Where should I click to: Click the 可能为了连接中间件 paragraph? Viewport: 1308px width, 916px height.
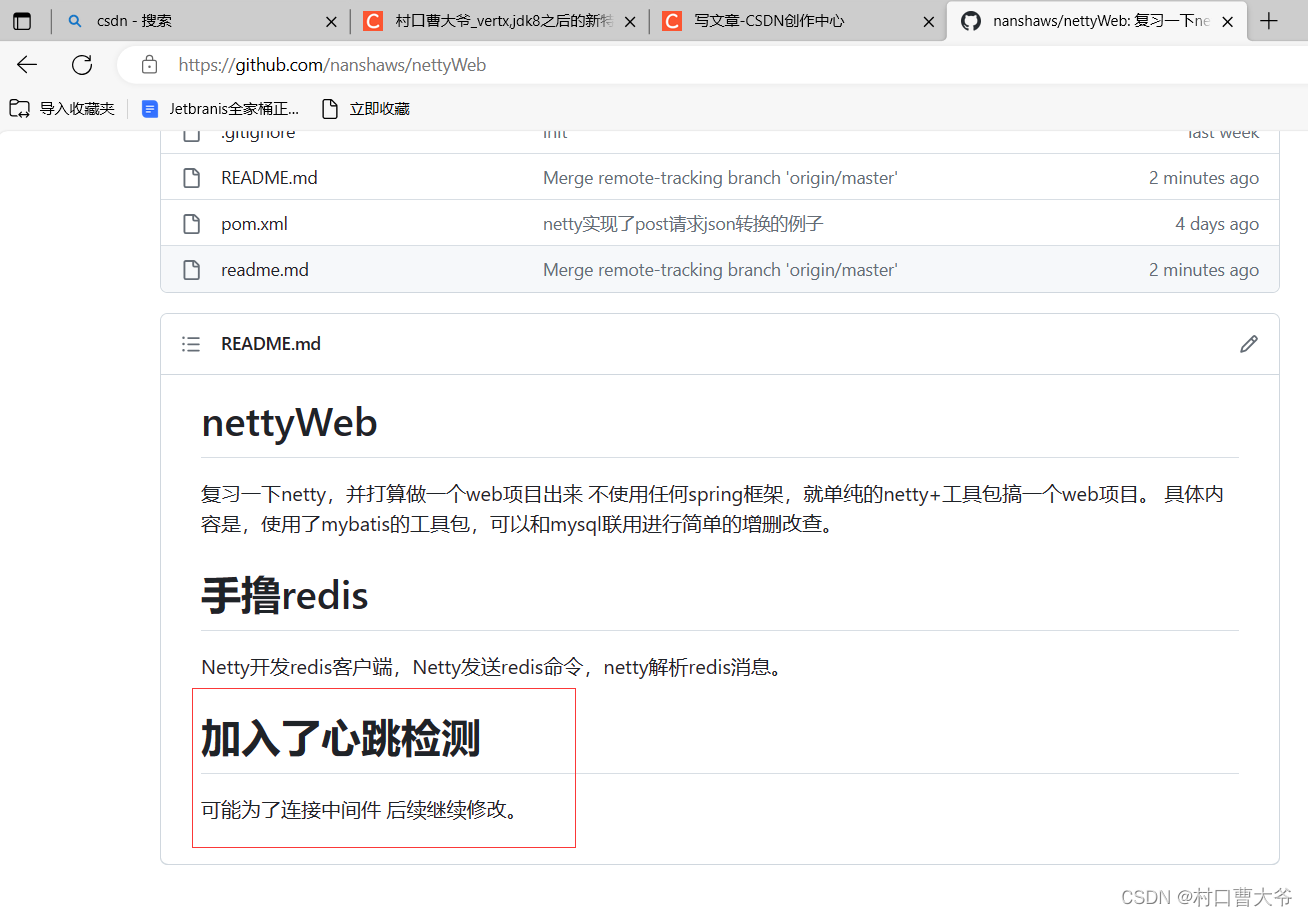pos(362,810)
